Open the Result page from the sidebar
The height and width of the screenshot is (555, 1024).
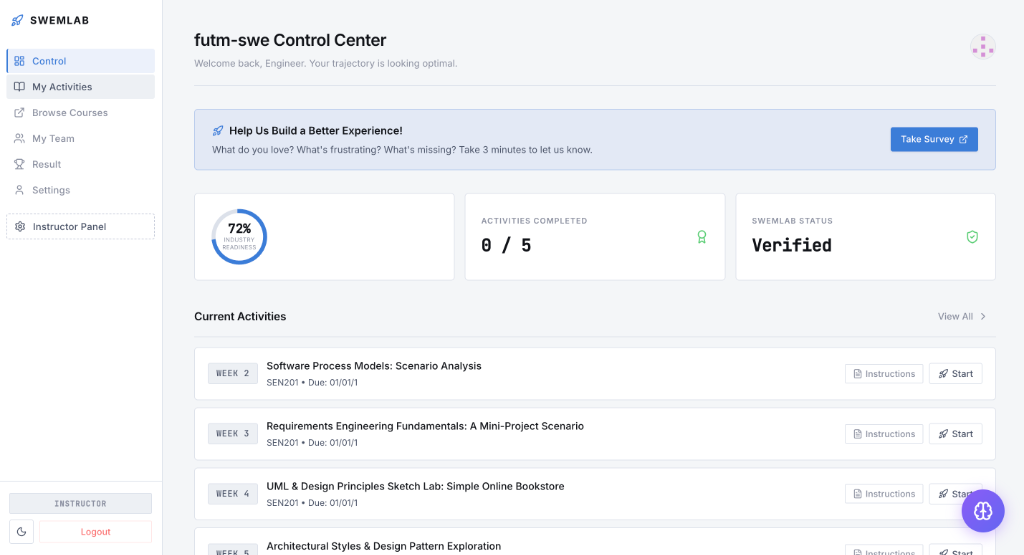tap(81, 164)
